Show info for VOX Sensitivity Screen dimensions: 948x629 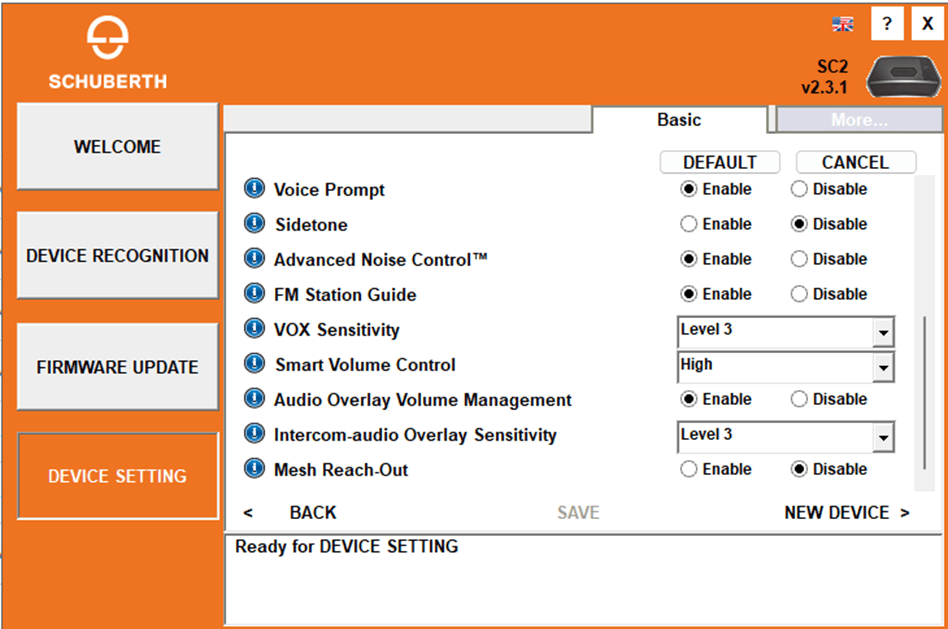pyautogui.click(x=255, y=329)
